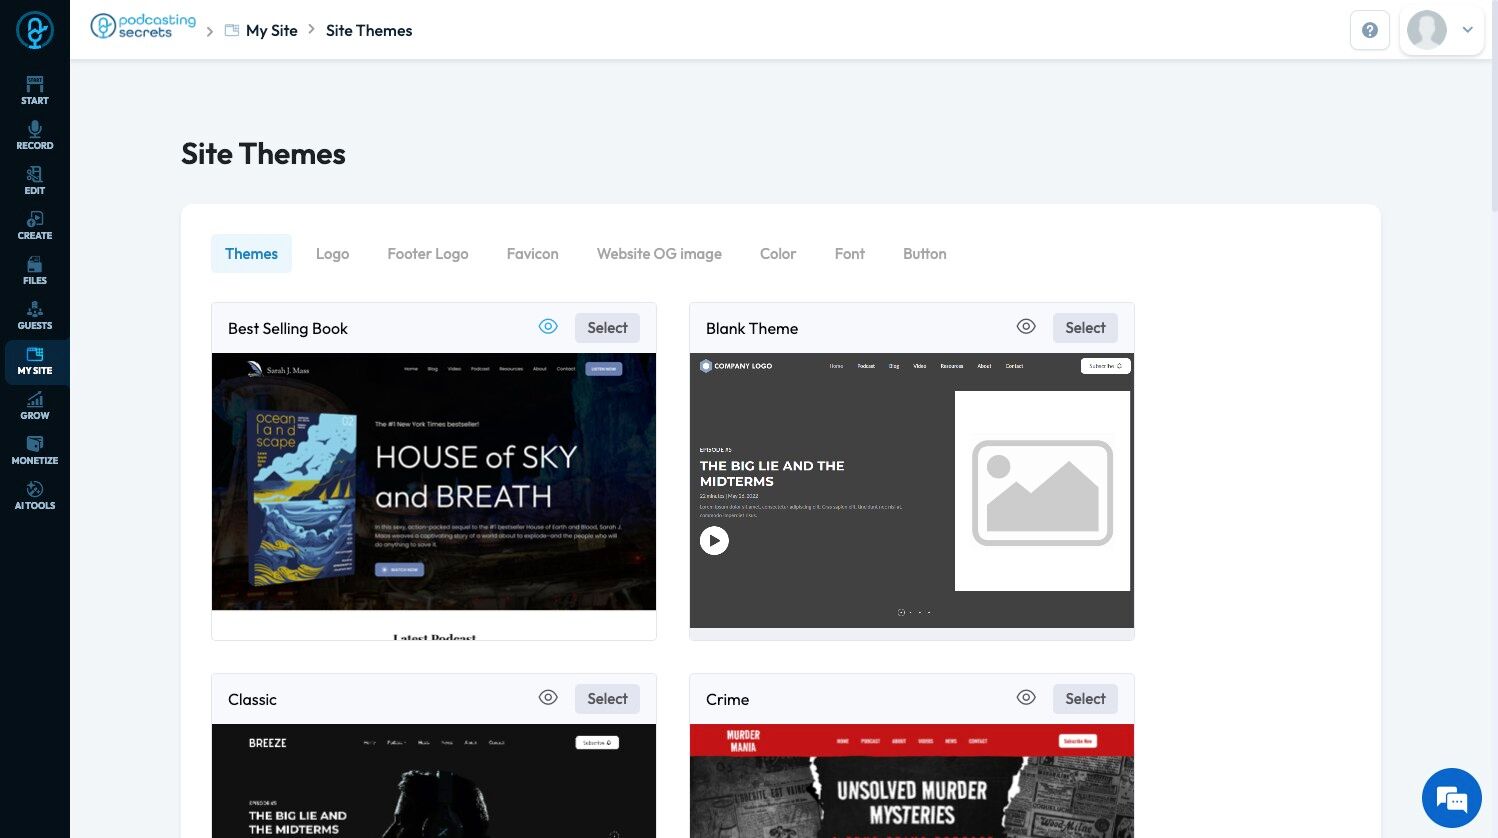Click the Classic theme preview thumbnail
Image resolution: width=1498 pixels, height=838 pixels.
[434, 781]
